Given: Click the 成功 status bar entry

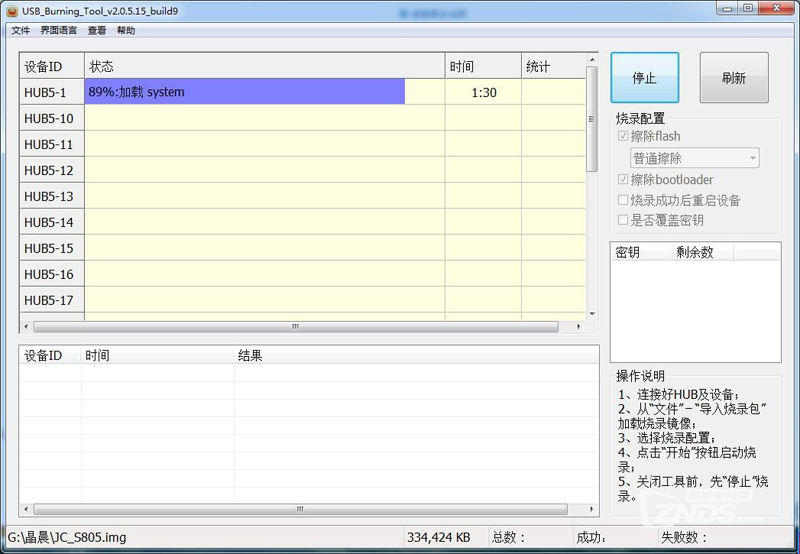Looking at the screenshot, I should click(591, 537).
